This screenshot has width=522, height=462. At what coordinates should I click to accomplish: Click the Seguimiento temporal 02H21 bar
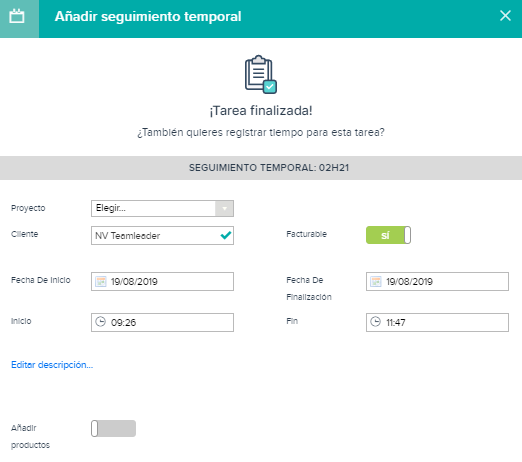[x=261, y=168]
